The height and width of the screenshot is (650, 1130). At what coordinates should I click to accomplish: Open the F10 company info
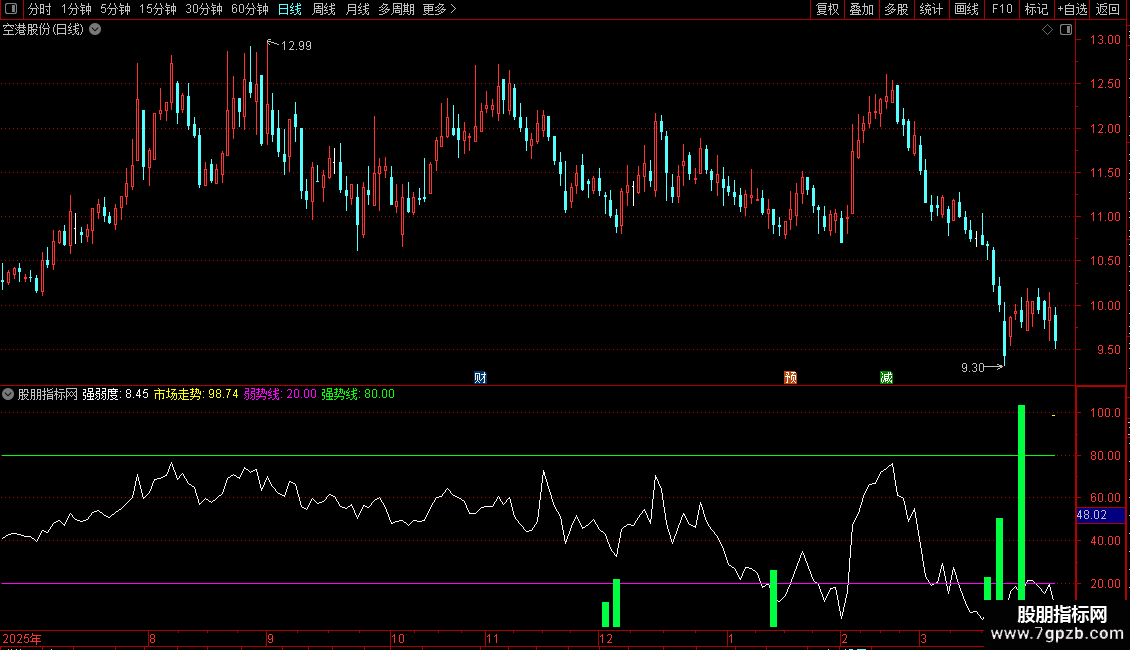1001,10
